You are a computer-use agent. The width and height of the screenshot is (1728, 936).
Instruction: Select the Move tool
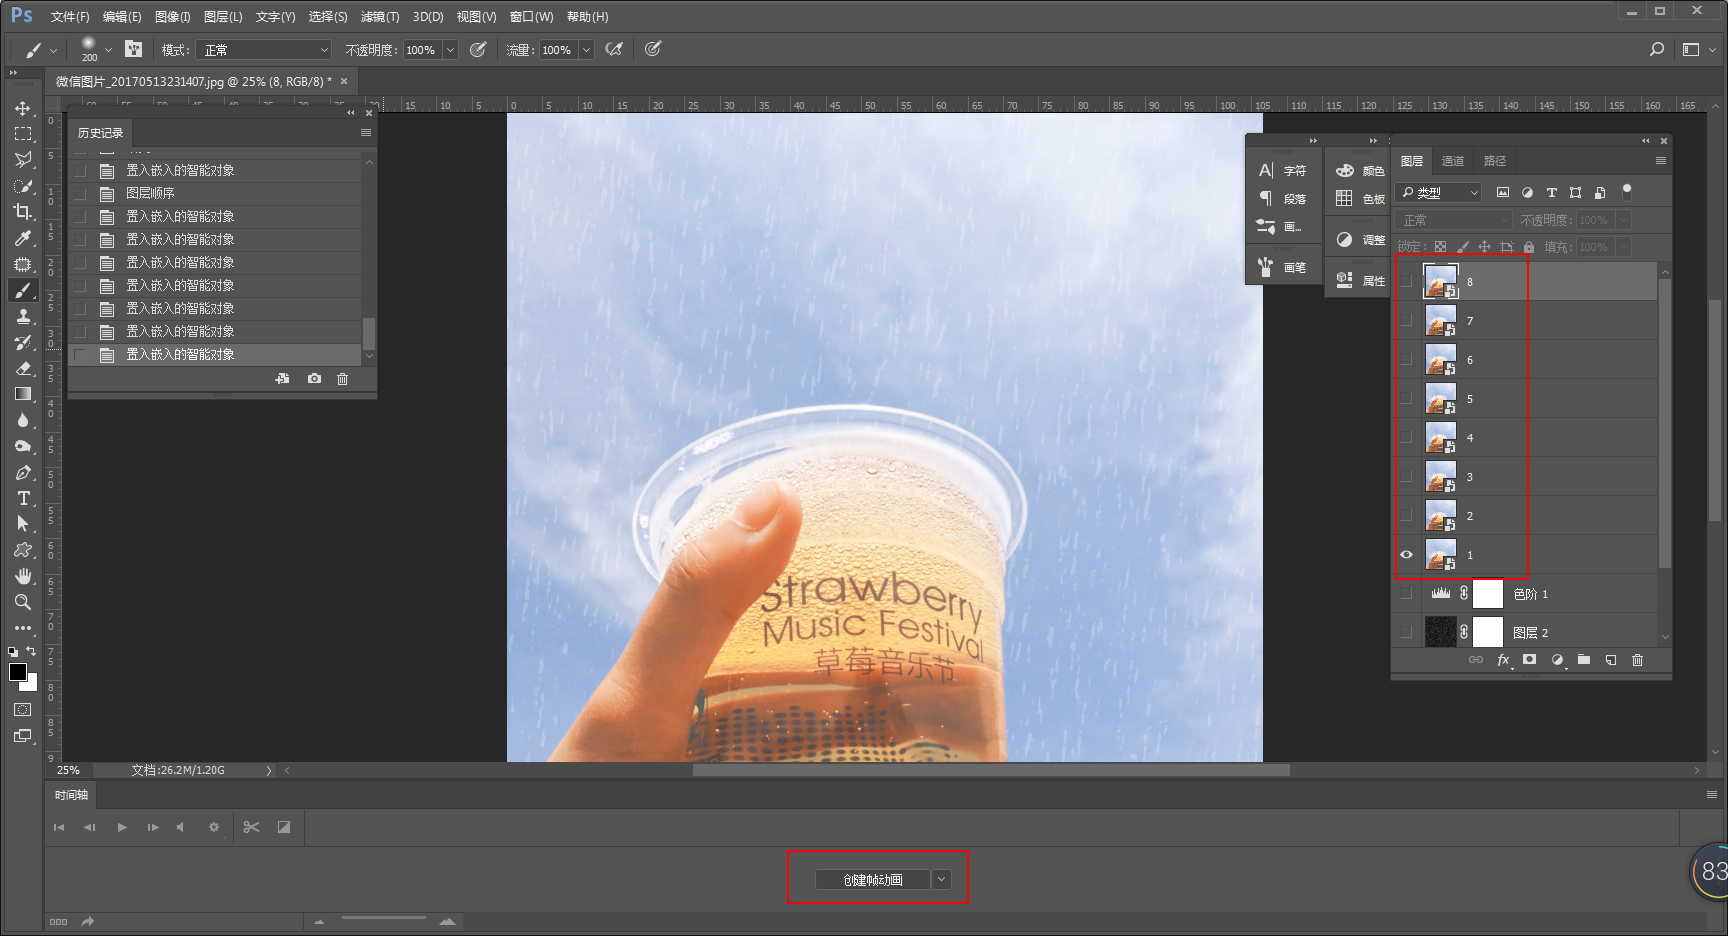coord(23,108)
